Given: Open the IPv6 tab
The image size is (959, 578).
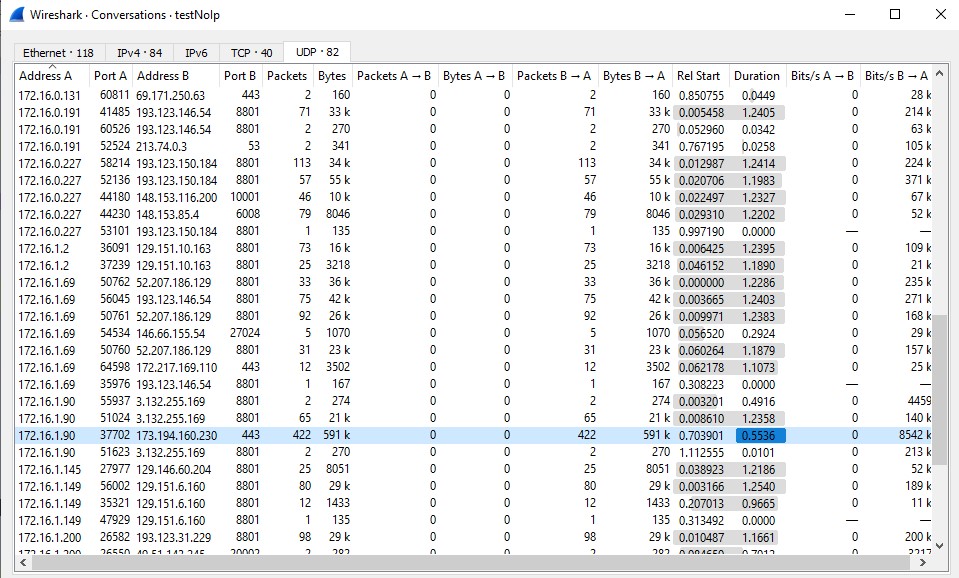Looking at the screenshot, I should point(196,53).
